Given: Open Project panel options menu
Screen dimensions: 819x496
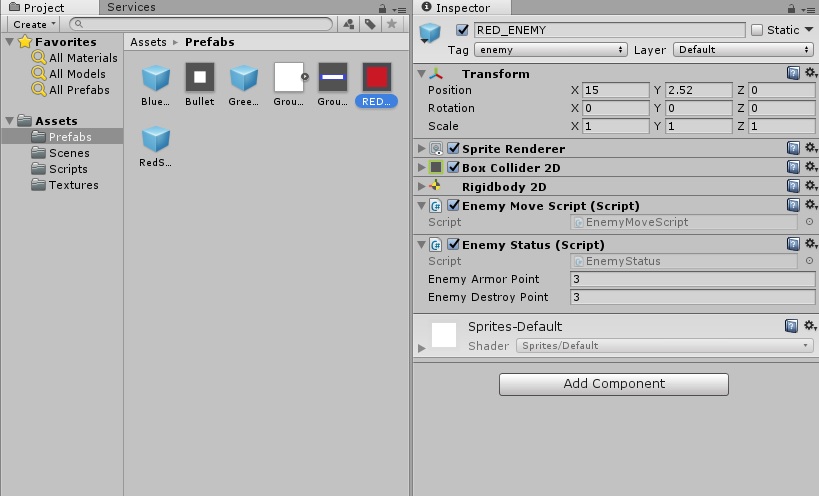Looking at the screenshot, I should (x=400, y=9).
